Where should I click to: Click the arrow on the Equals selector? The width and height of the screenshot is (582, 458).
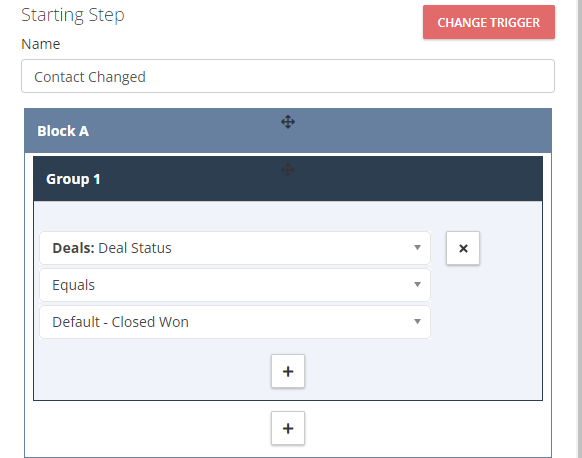[x=417, y=285]
